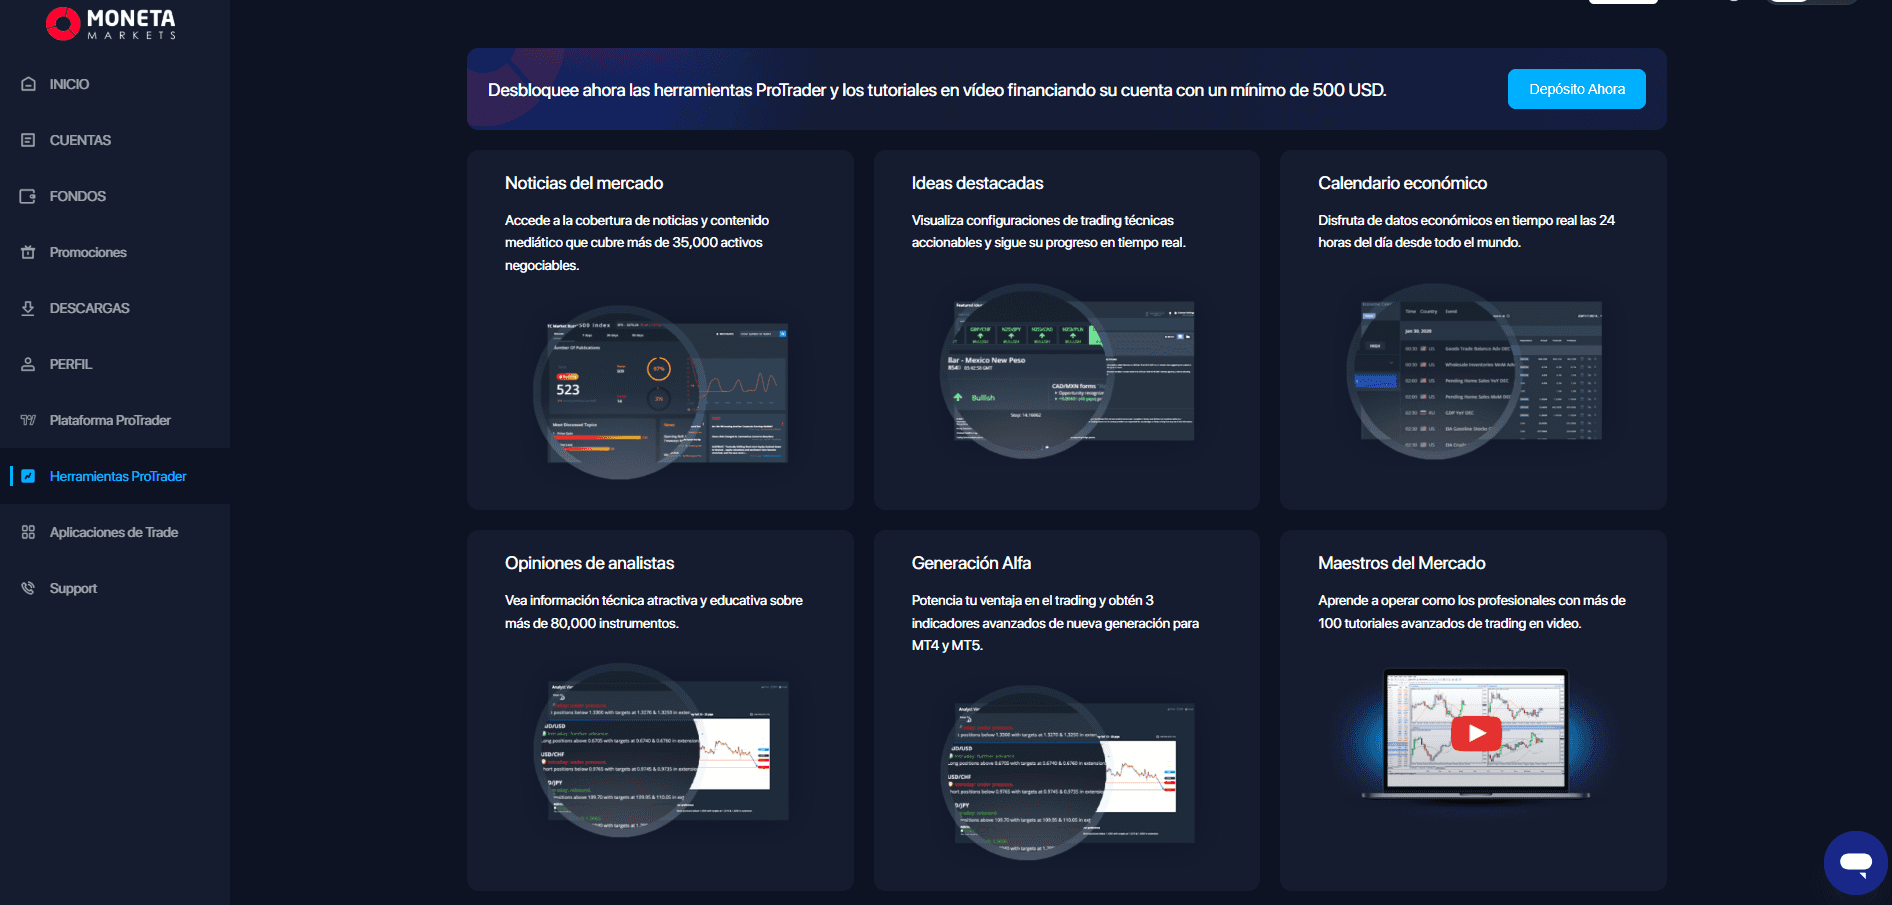The image size is (1892, 905).
Task: Click the Aplicaciones de Trade grid icon
Action: (28, 532)
